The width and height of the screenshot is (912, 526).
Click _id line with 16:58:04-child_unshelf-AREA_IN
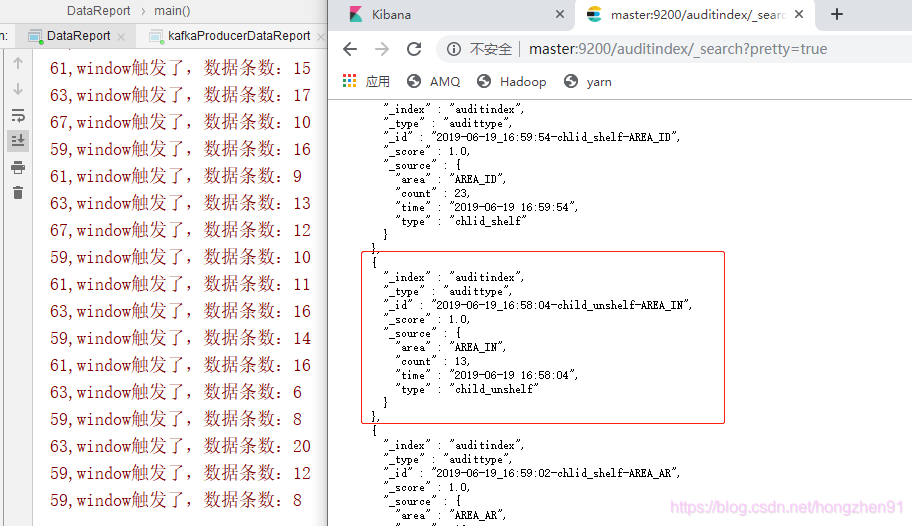point(538,305)
